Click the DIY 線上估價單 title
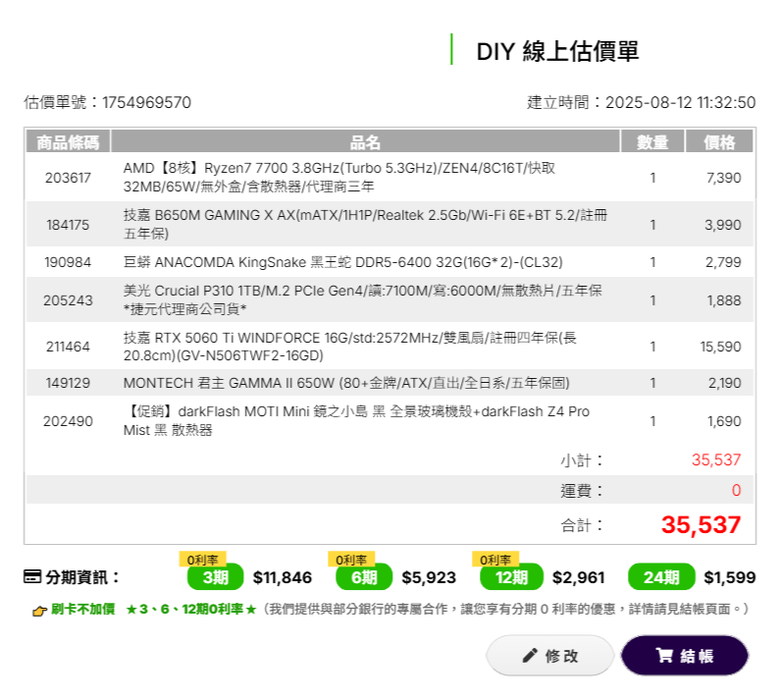This screenshot has width=780, height=700. click(x=557, y=51)
